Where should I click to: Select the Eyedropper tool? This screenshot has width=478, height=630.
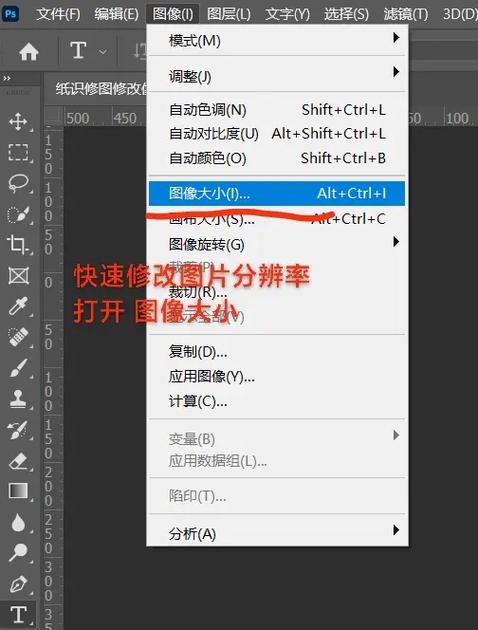pos(18,306)
